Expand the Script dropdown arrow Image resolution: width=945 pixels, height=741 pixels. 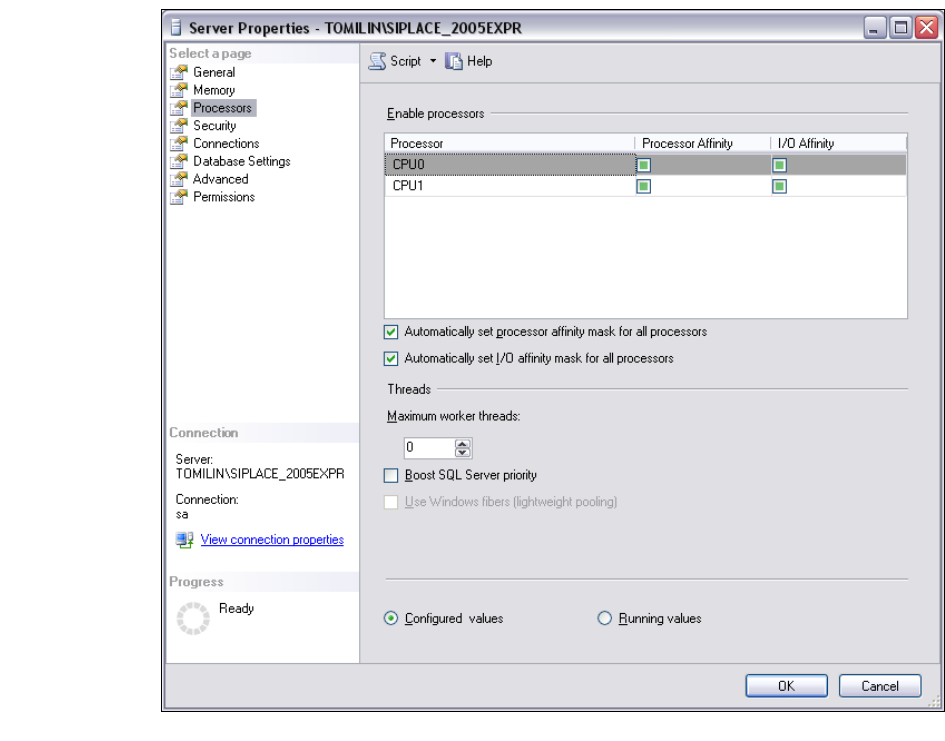tap(433, 61)
